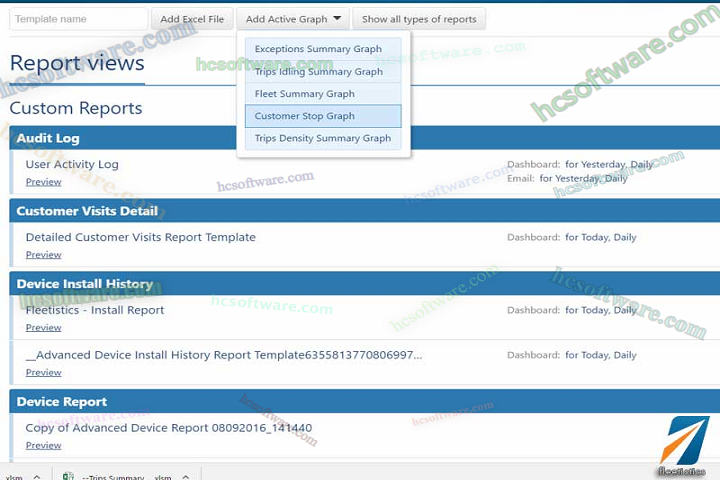The image size is (720, 480).
Task: Open Preview under Advanced Device Install History
Action: tap(44, 373)
